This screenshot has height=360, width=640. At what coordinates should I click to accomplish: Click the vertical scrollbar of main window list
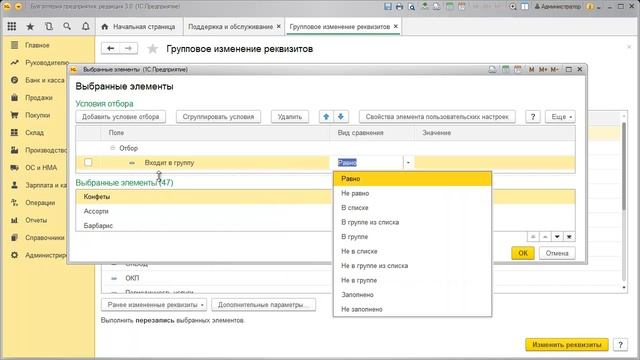(x=624, y=165)
